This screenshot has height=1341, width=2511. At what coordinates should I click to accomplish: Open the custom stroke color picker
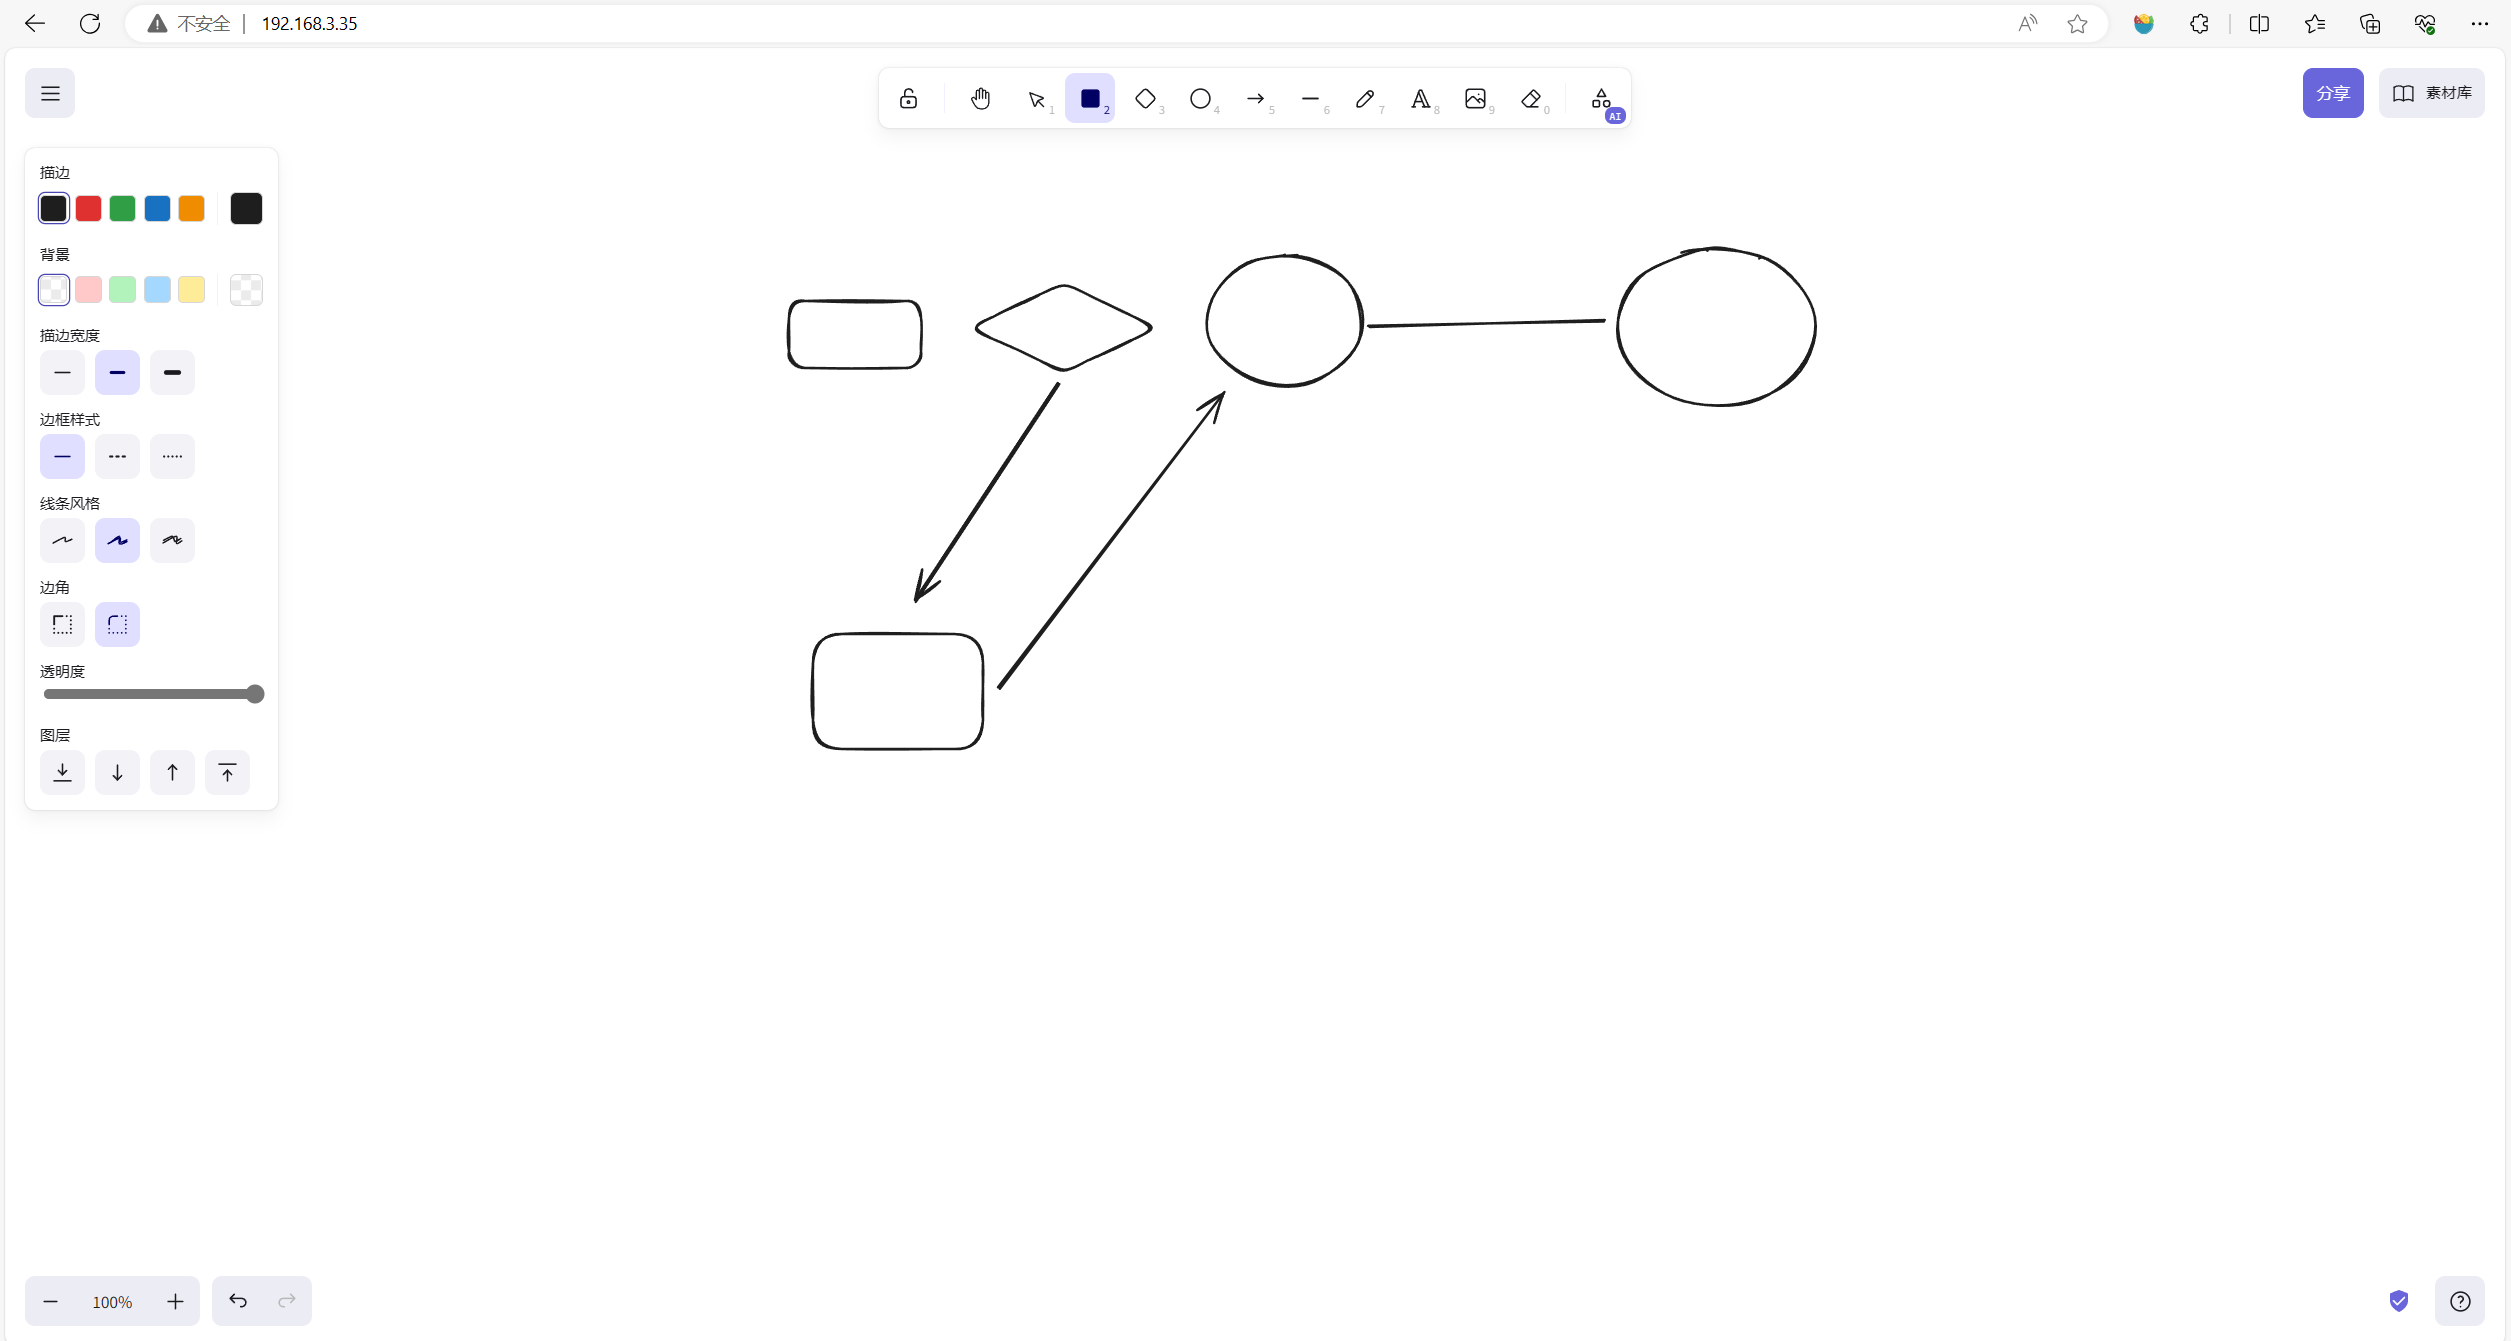(246, 208)
